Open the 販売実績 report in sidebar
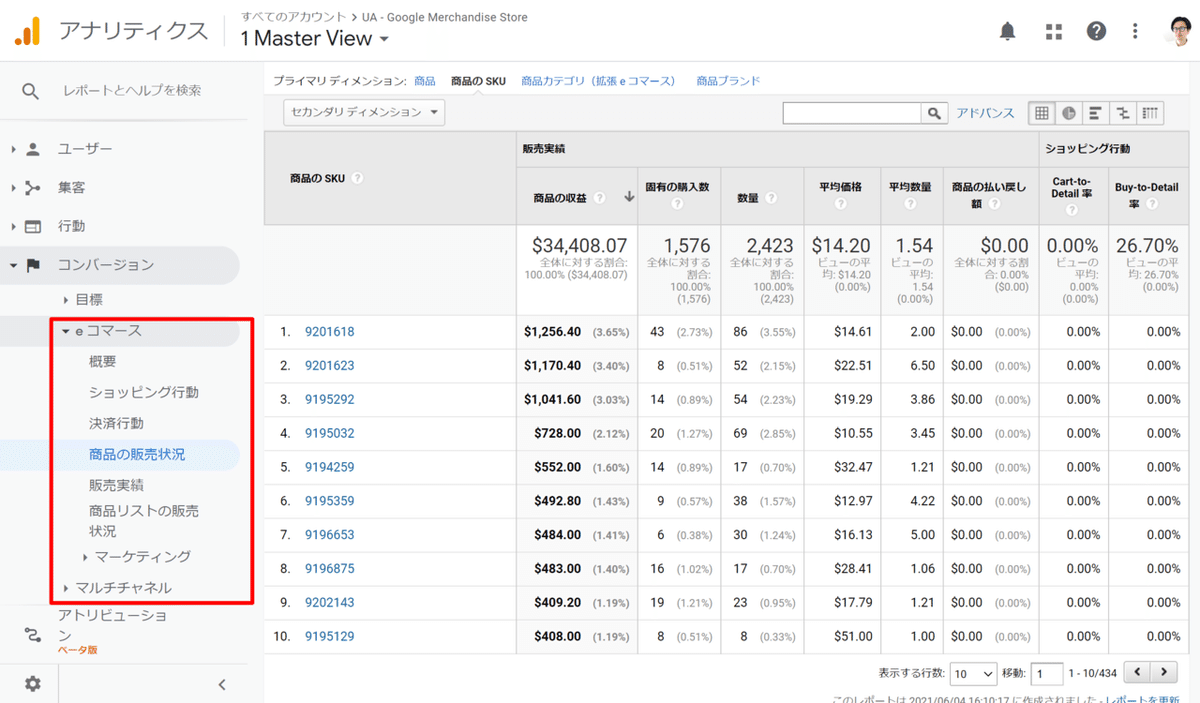 116,485
